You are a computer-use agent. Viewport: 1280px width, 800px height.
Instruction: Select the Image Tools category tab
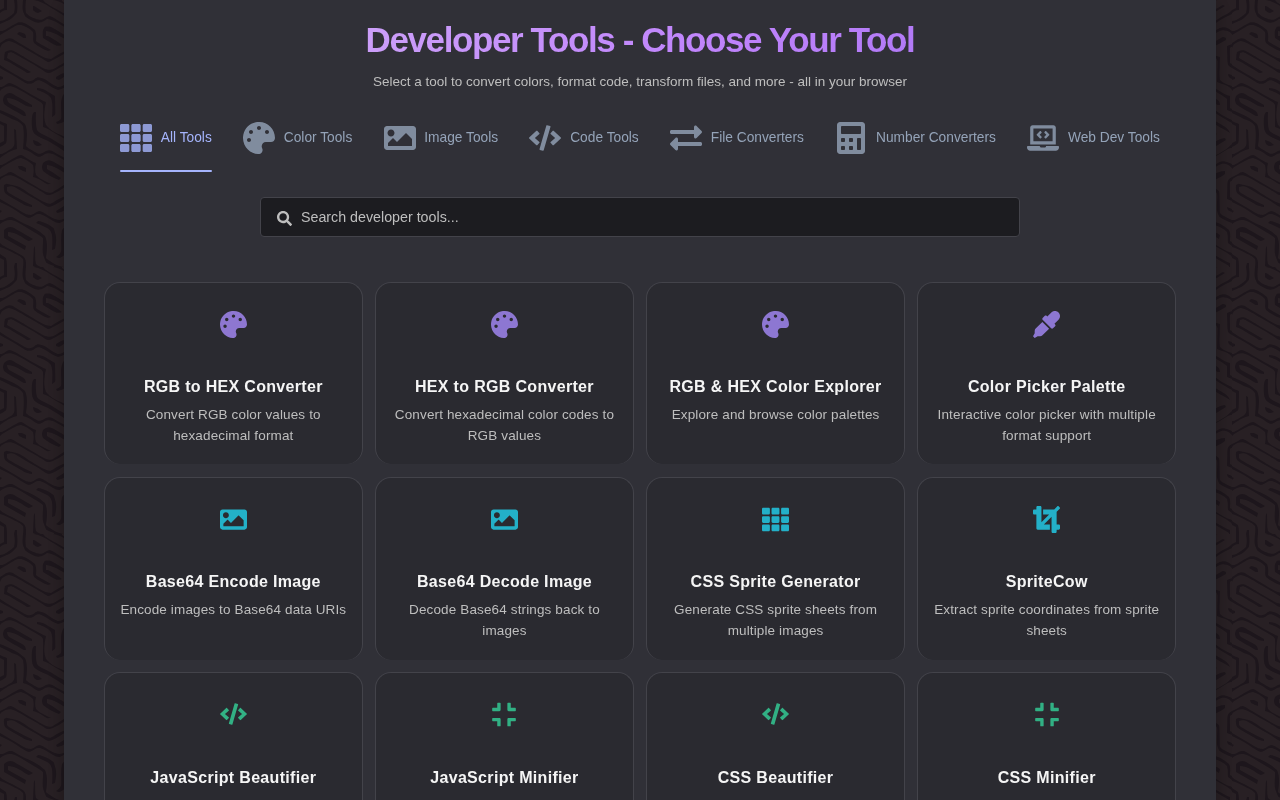[441, 138]
